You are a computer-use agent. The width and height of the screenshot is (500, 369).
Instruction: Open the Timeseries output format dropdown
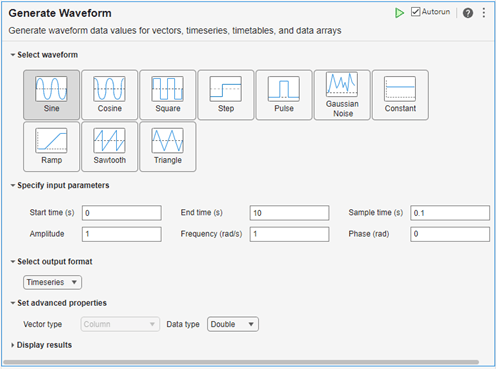pos(52,282)
